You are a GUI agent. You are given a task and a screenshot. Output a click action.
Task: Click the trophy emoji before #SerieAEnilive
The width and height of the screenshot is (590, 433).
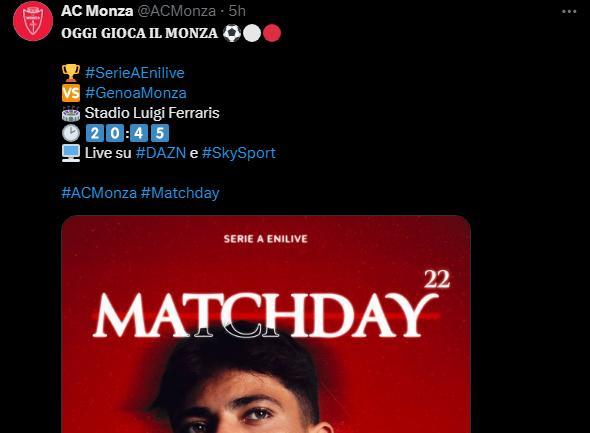tap(71, 73)
